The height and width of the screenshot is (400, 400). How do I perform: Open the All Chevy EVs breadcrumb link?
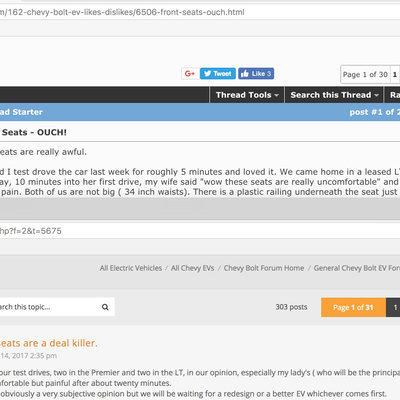point(192,268)
